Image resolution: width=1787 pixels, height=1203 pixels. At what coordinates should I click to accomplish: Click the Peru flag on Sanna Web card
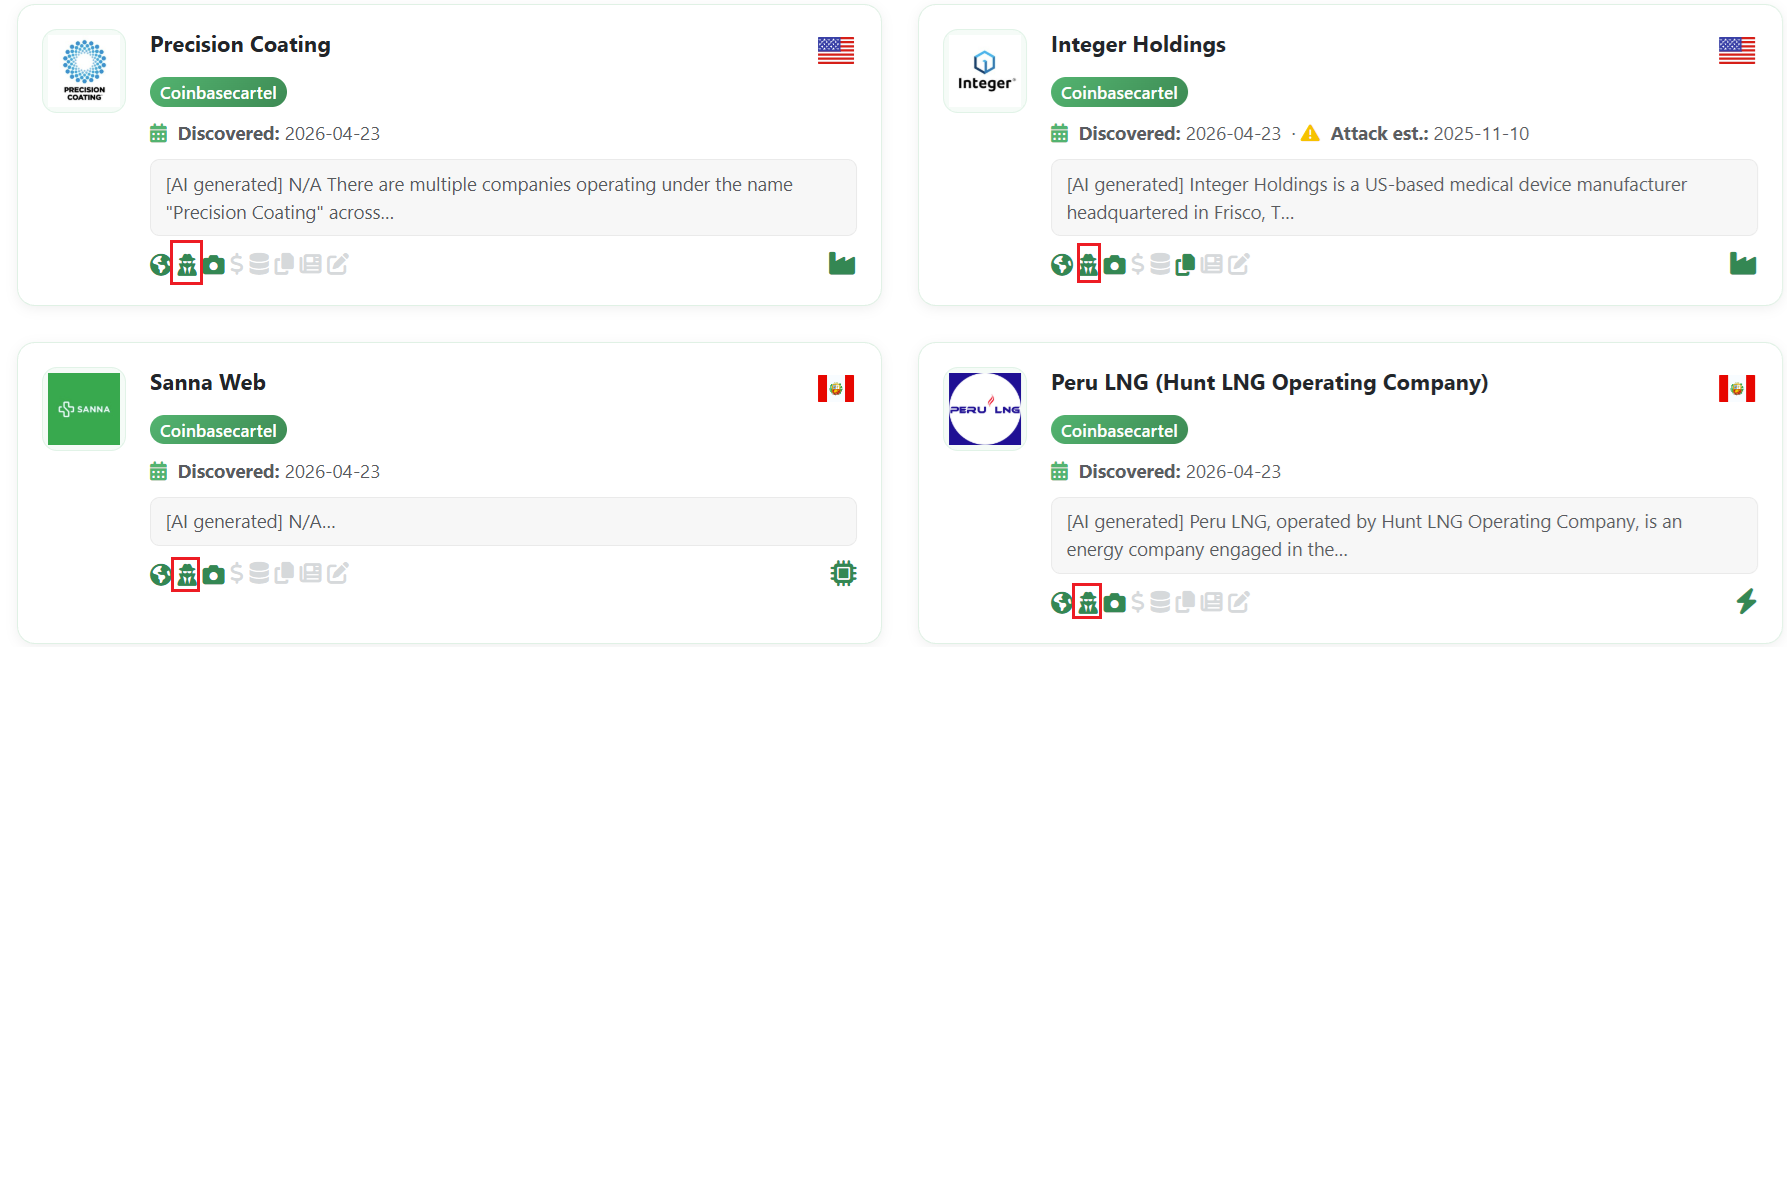tap(835, 388)
